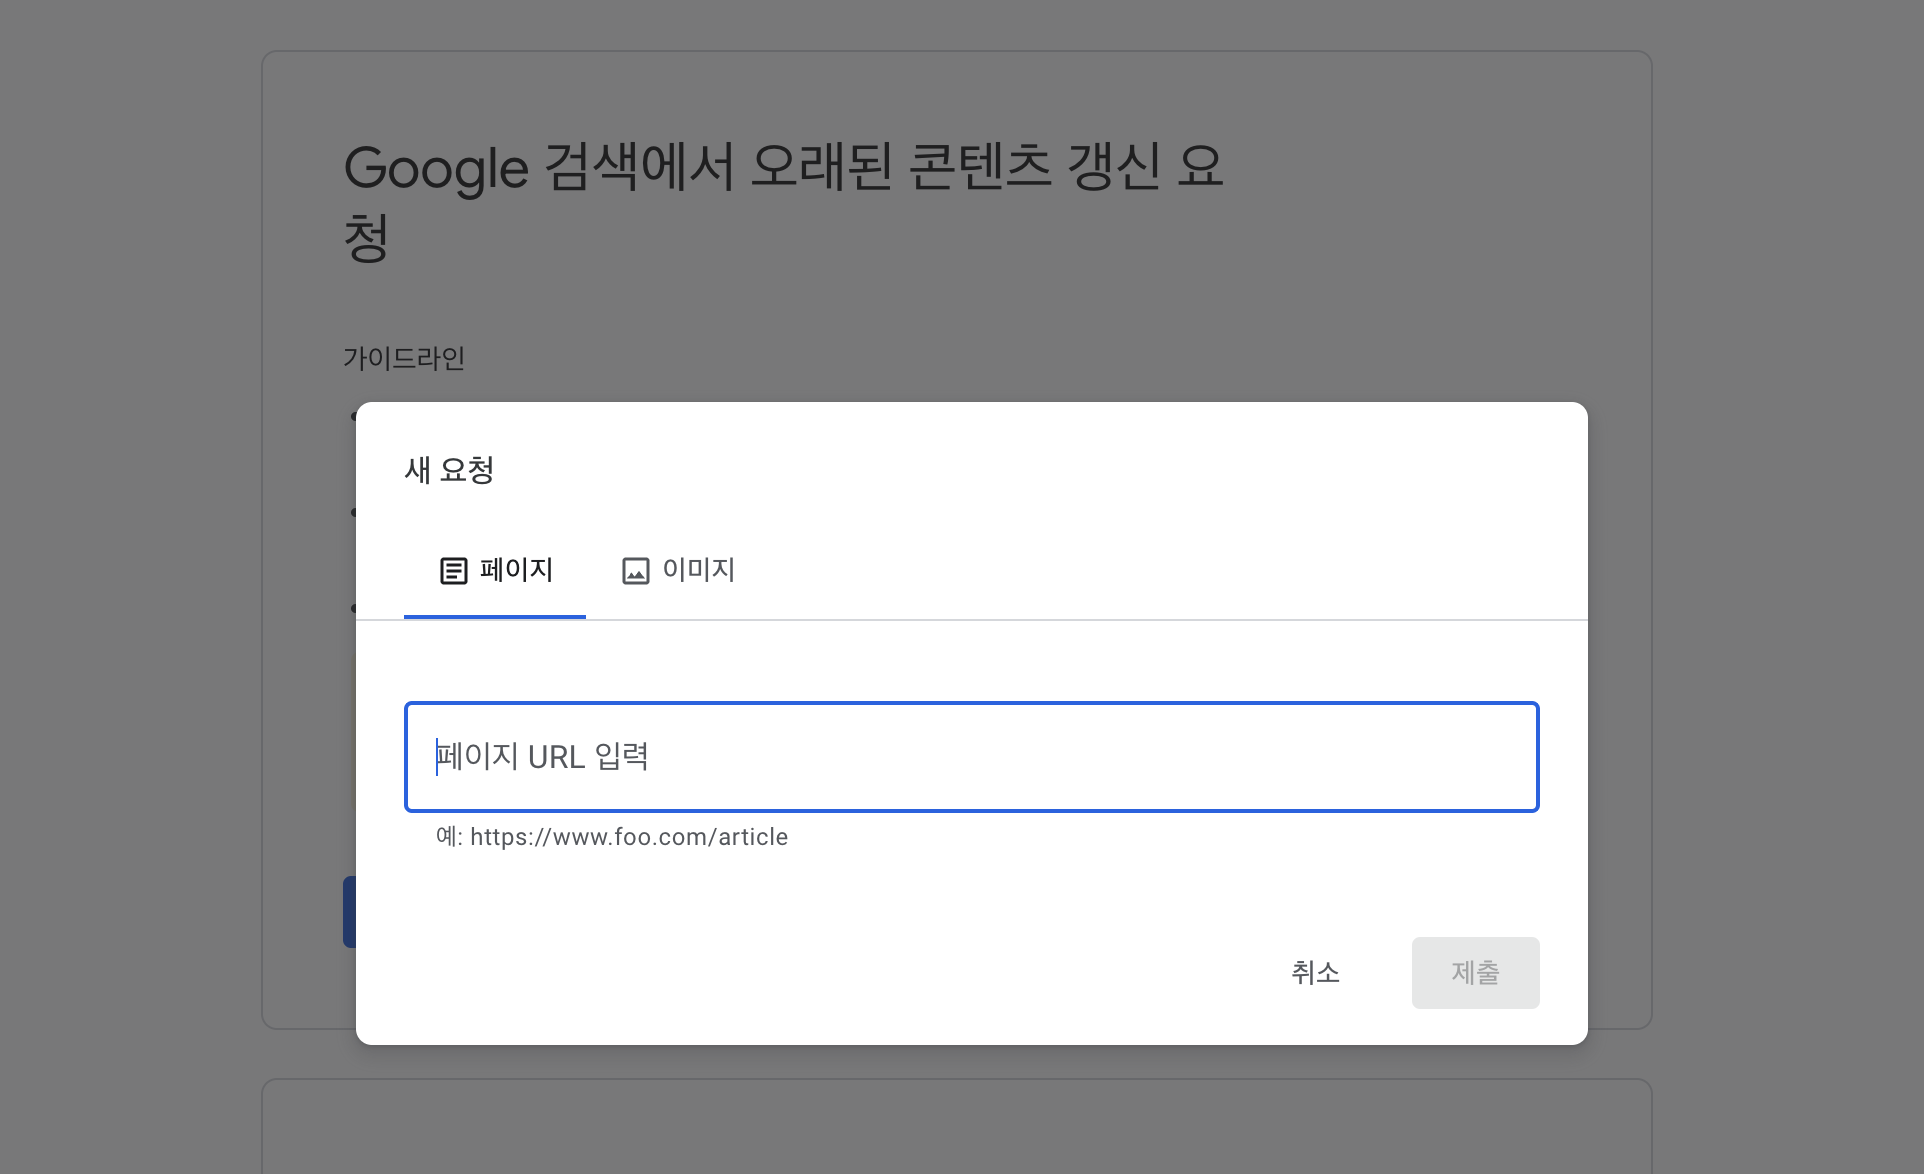Click the example URL https://www.foo.com/article
This screenshot has width=1924, height=1174.
pyautogui.click(x=628, y=837)
